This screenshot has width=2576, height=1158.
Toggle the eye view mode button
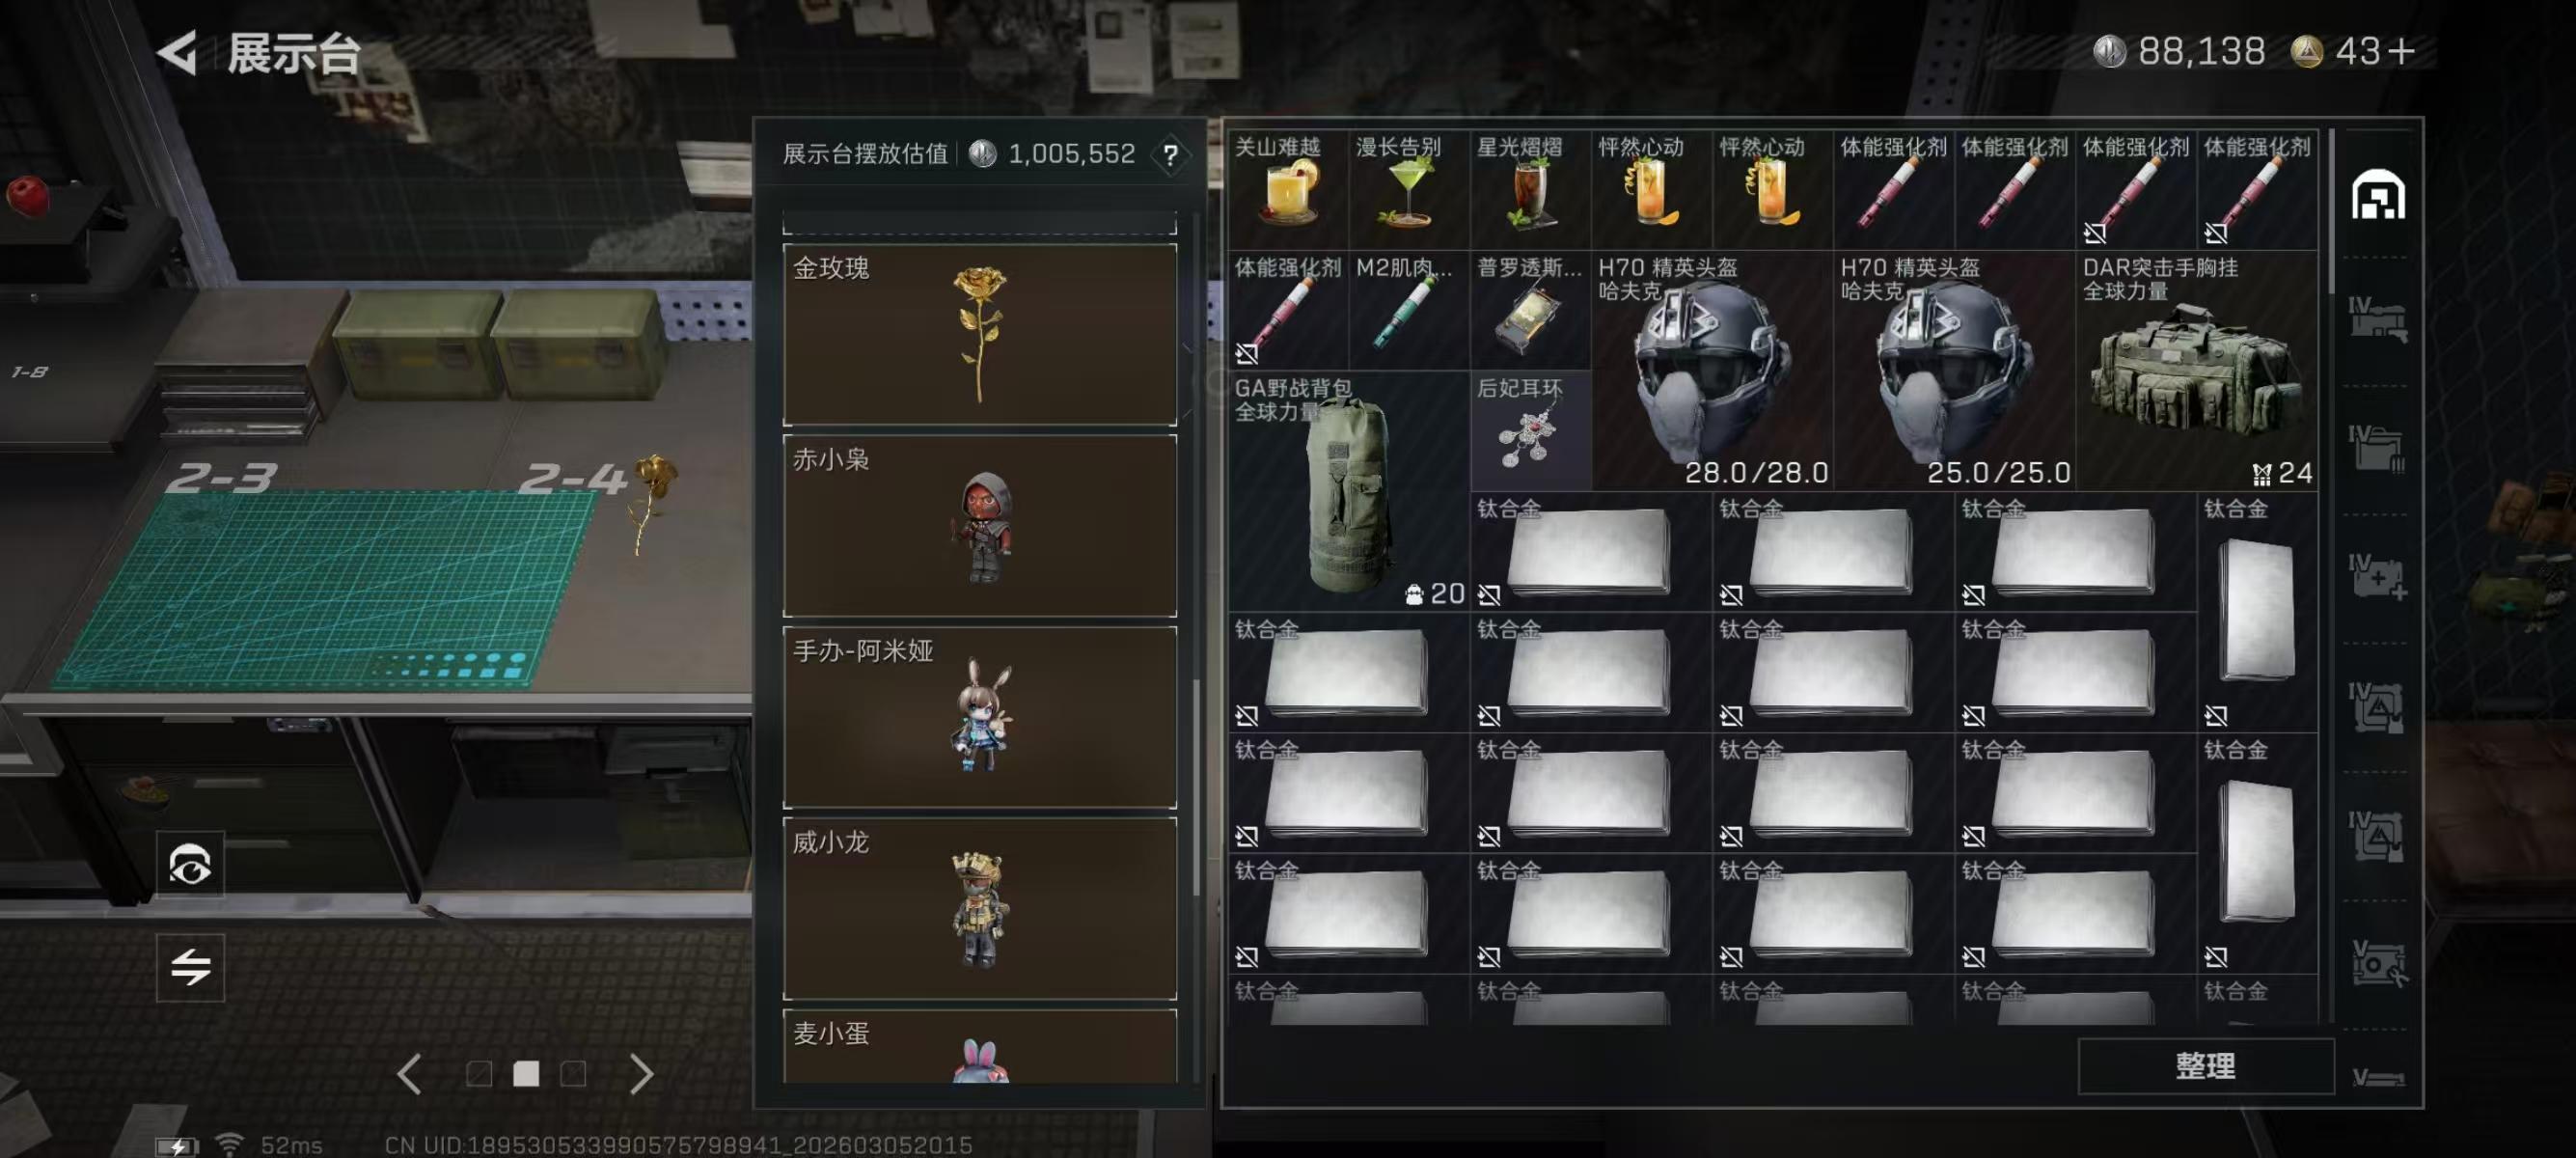coord(190,865)
